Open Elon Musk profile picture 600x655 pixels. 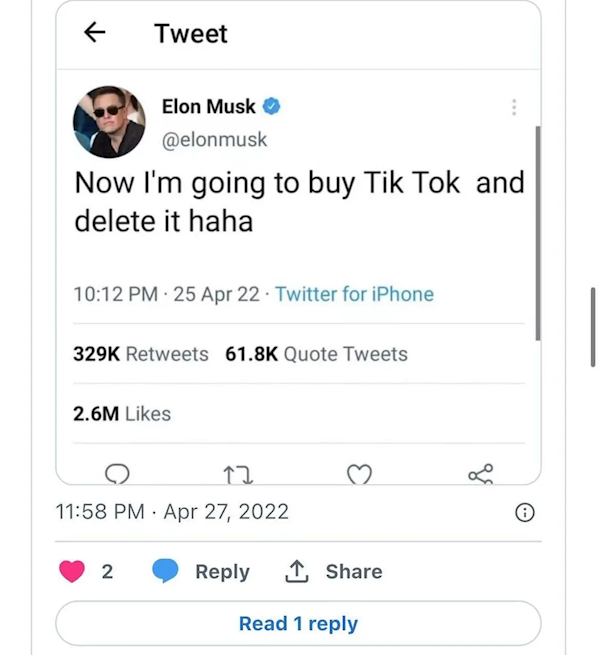pos(110,121)
